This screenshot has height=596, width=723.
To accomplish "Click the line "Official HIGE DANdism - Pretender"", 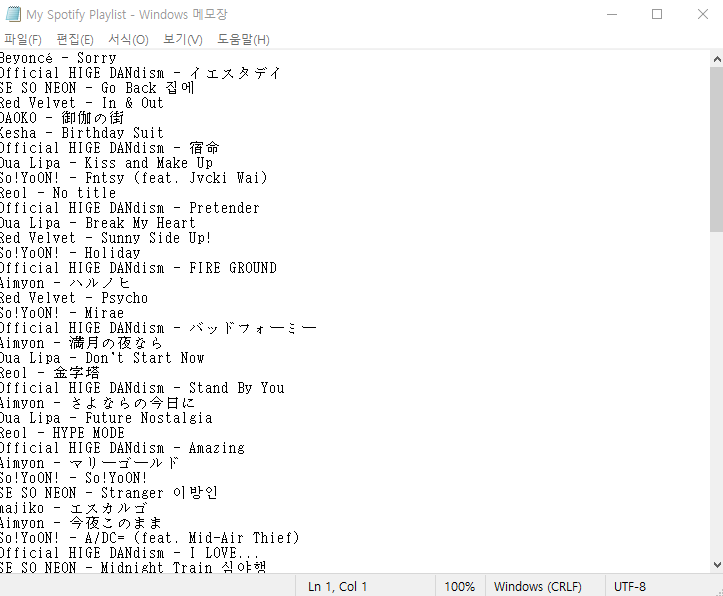I will 130,208.
